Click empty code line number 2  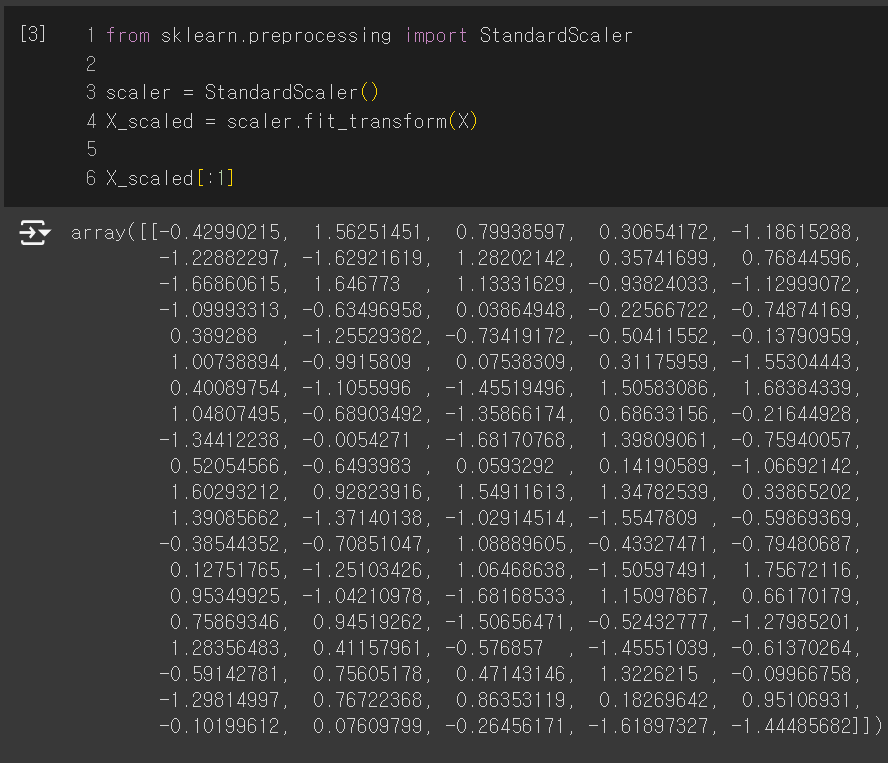click(x=91, y=64)
